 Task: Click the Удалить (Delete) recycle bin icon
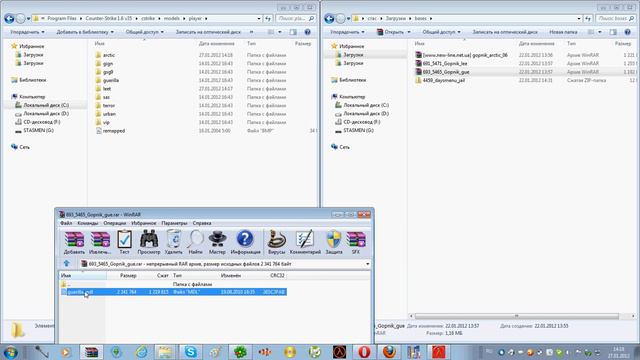(x=173, y=242)
